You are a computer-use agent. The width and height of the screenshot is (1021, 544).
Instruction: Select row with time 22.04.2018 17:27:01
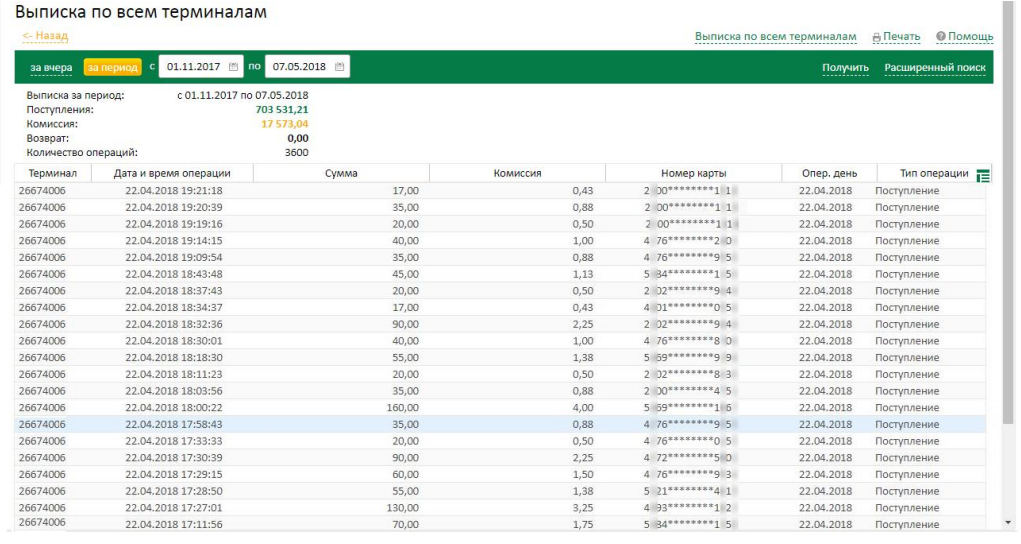coord(500,508)
